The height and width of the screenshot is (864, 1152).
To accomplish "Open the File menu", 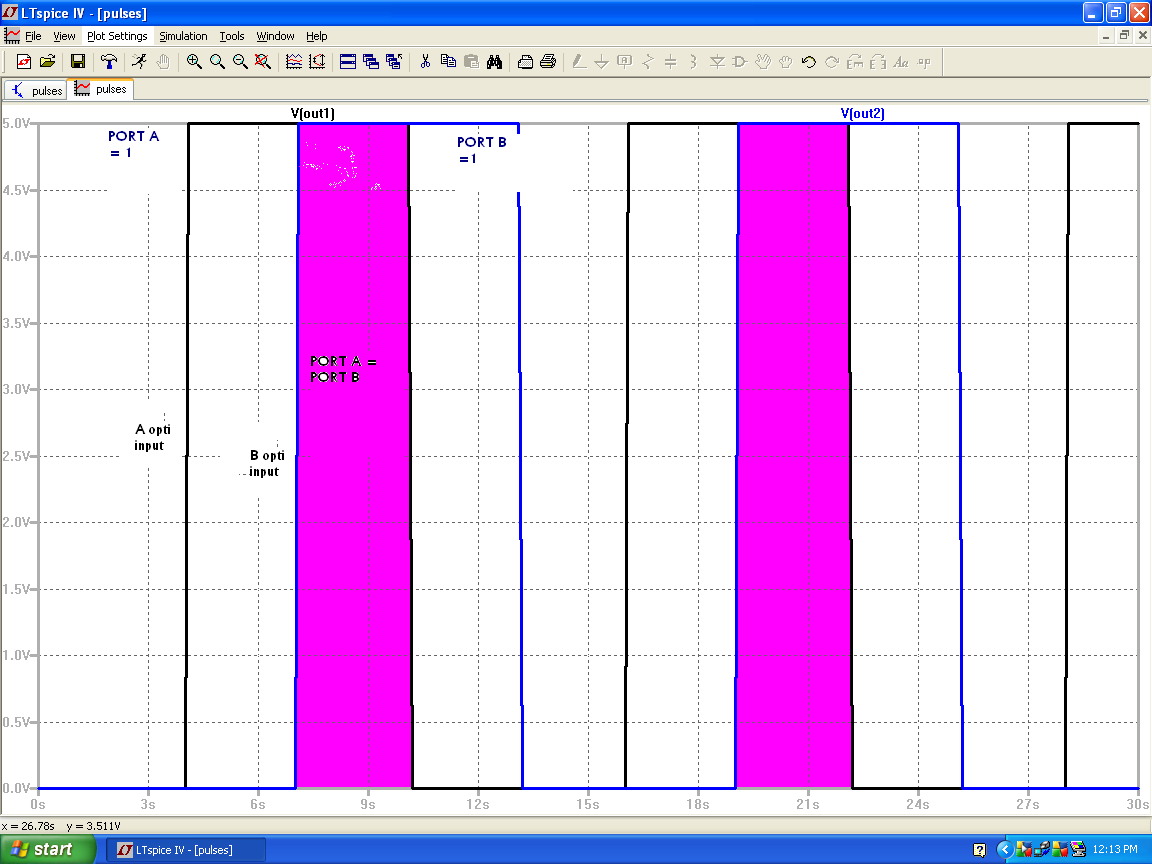I will click(x=33, y=36).
